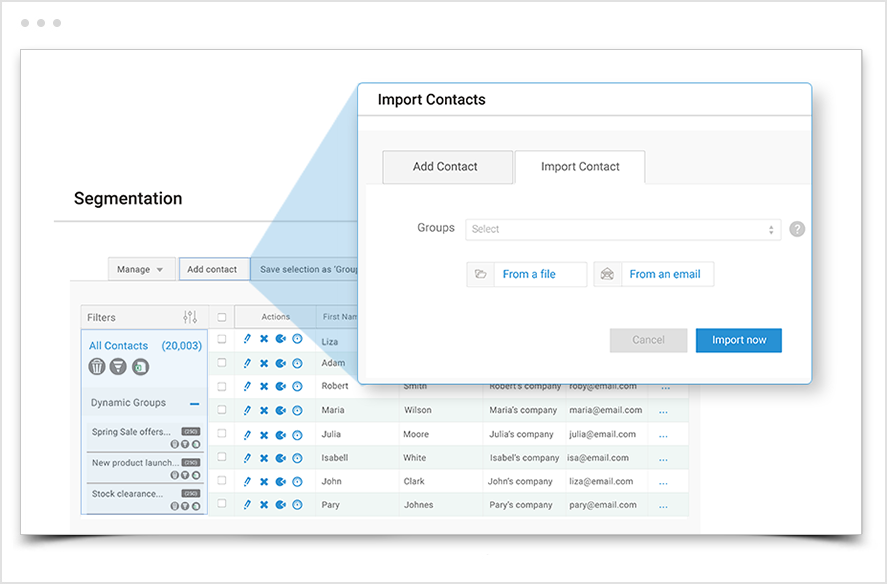Click the Import now button
The image size is (887, 584).
coord(739,340)
